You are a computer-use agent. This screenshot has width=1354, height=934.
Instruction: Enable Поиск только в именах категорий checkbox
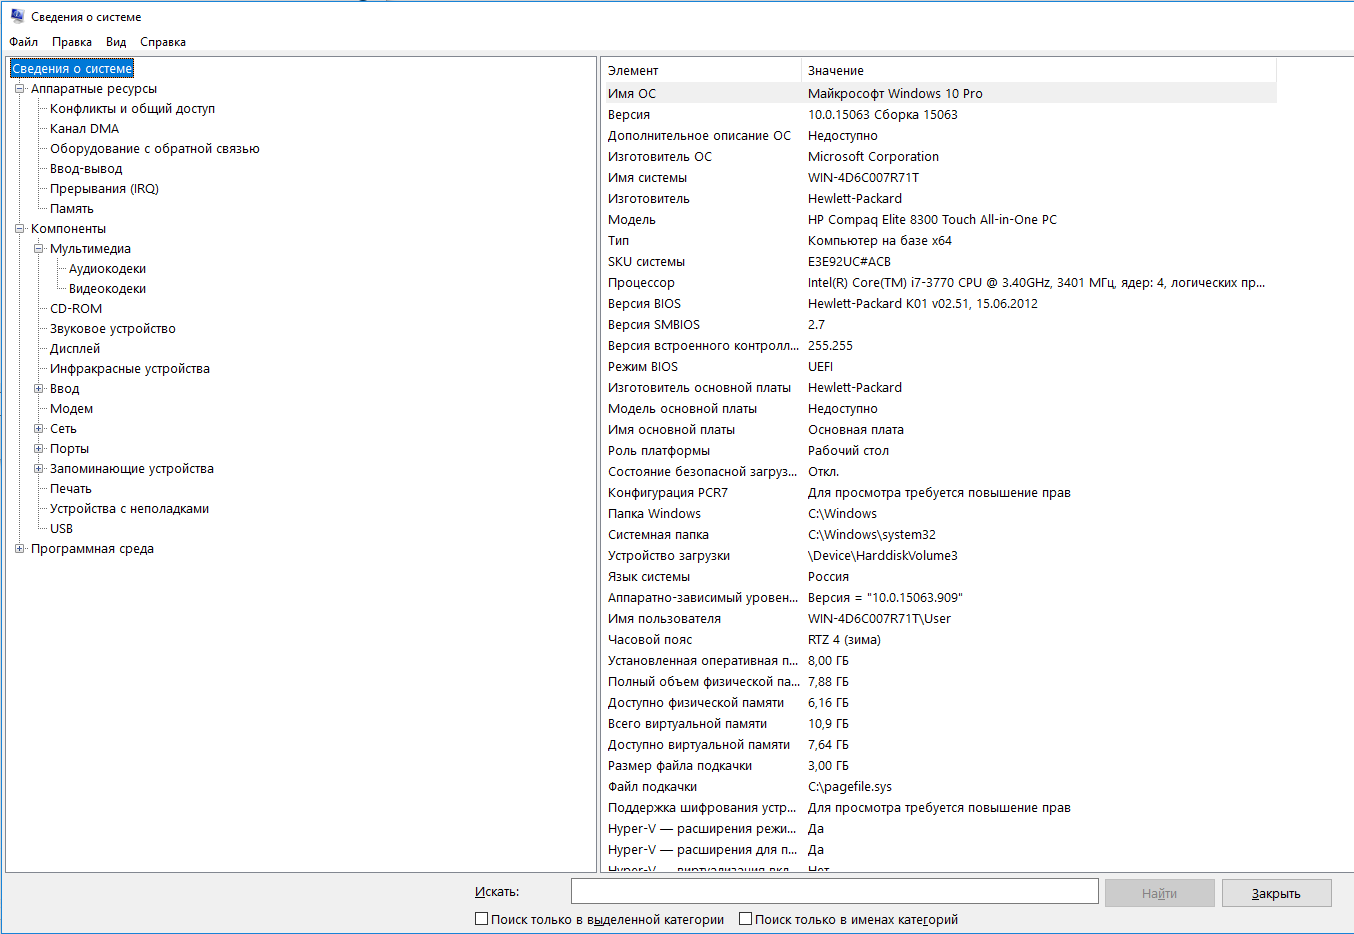(x=745, y=919)
